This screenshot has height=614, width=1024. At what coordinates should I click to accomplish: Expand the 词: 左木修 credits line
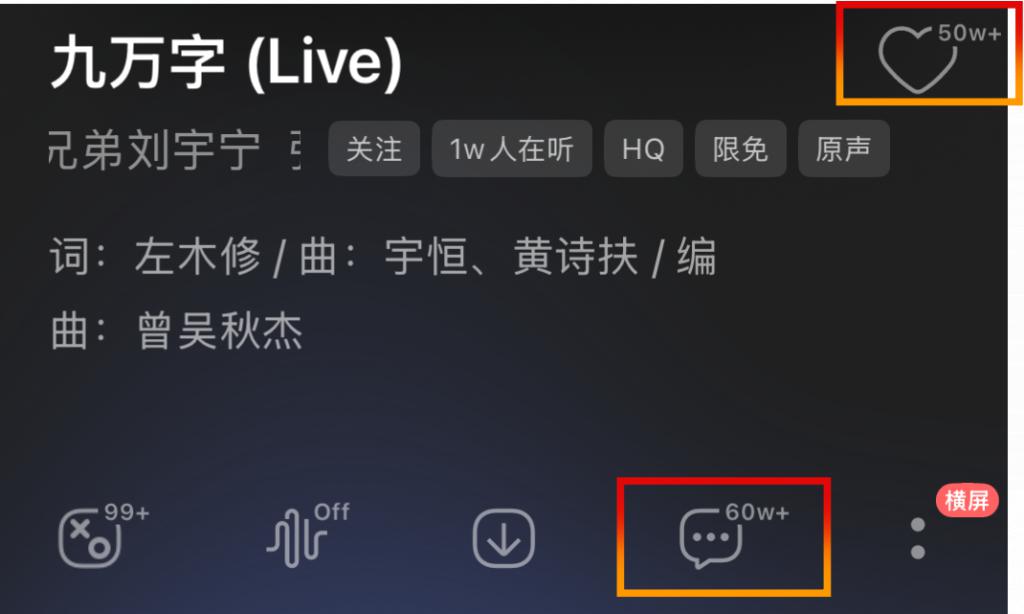click(x=383, y=257)
